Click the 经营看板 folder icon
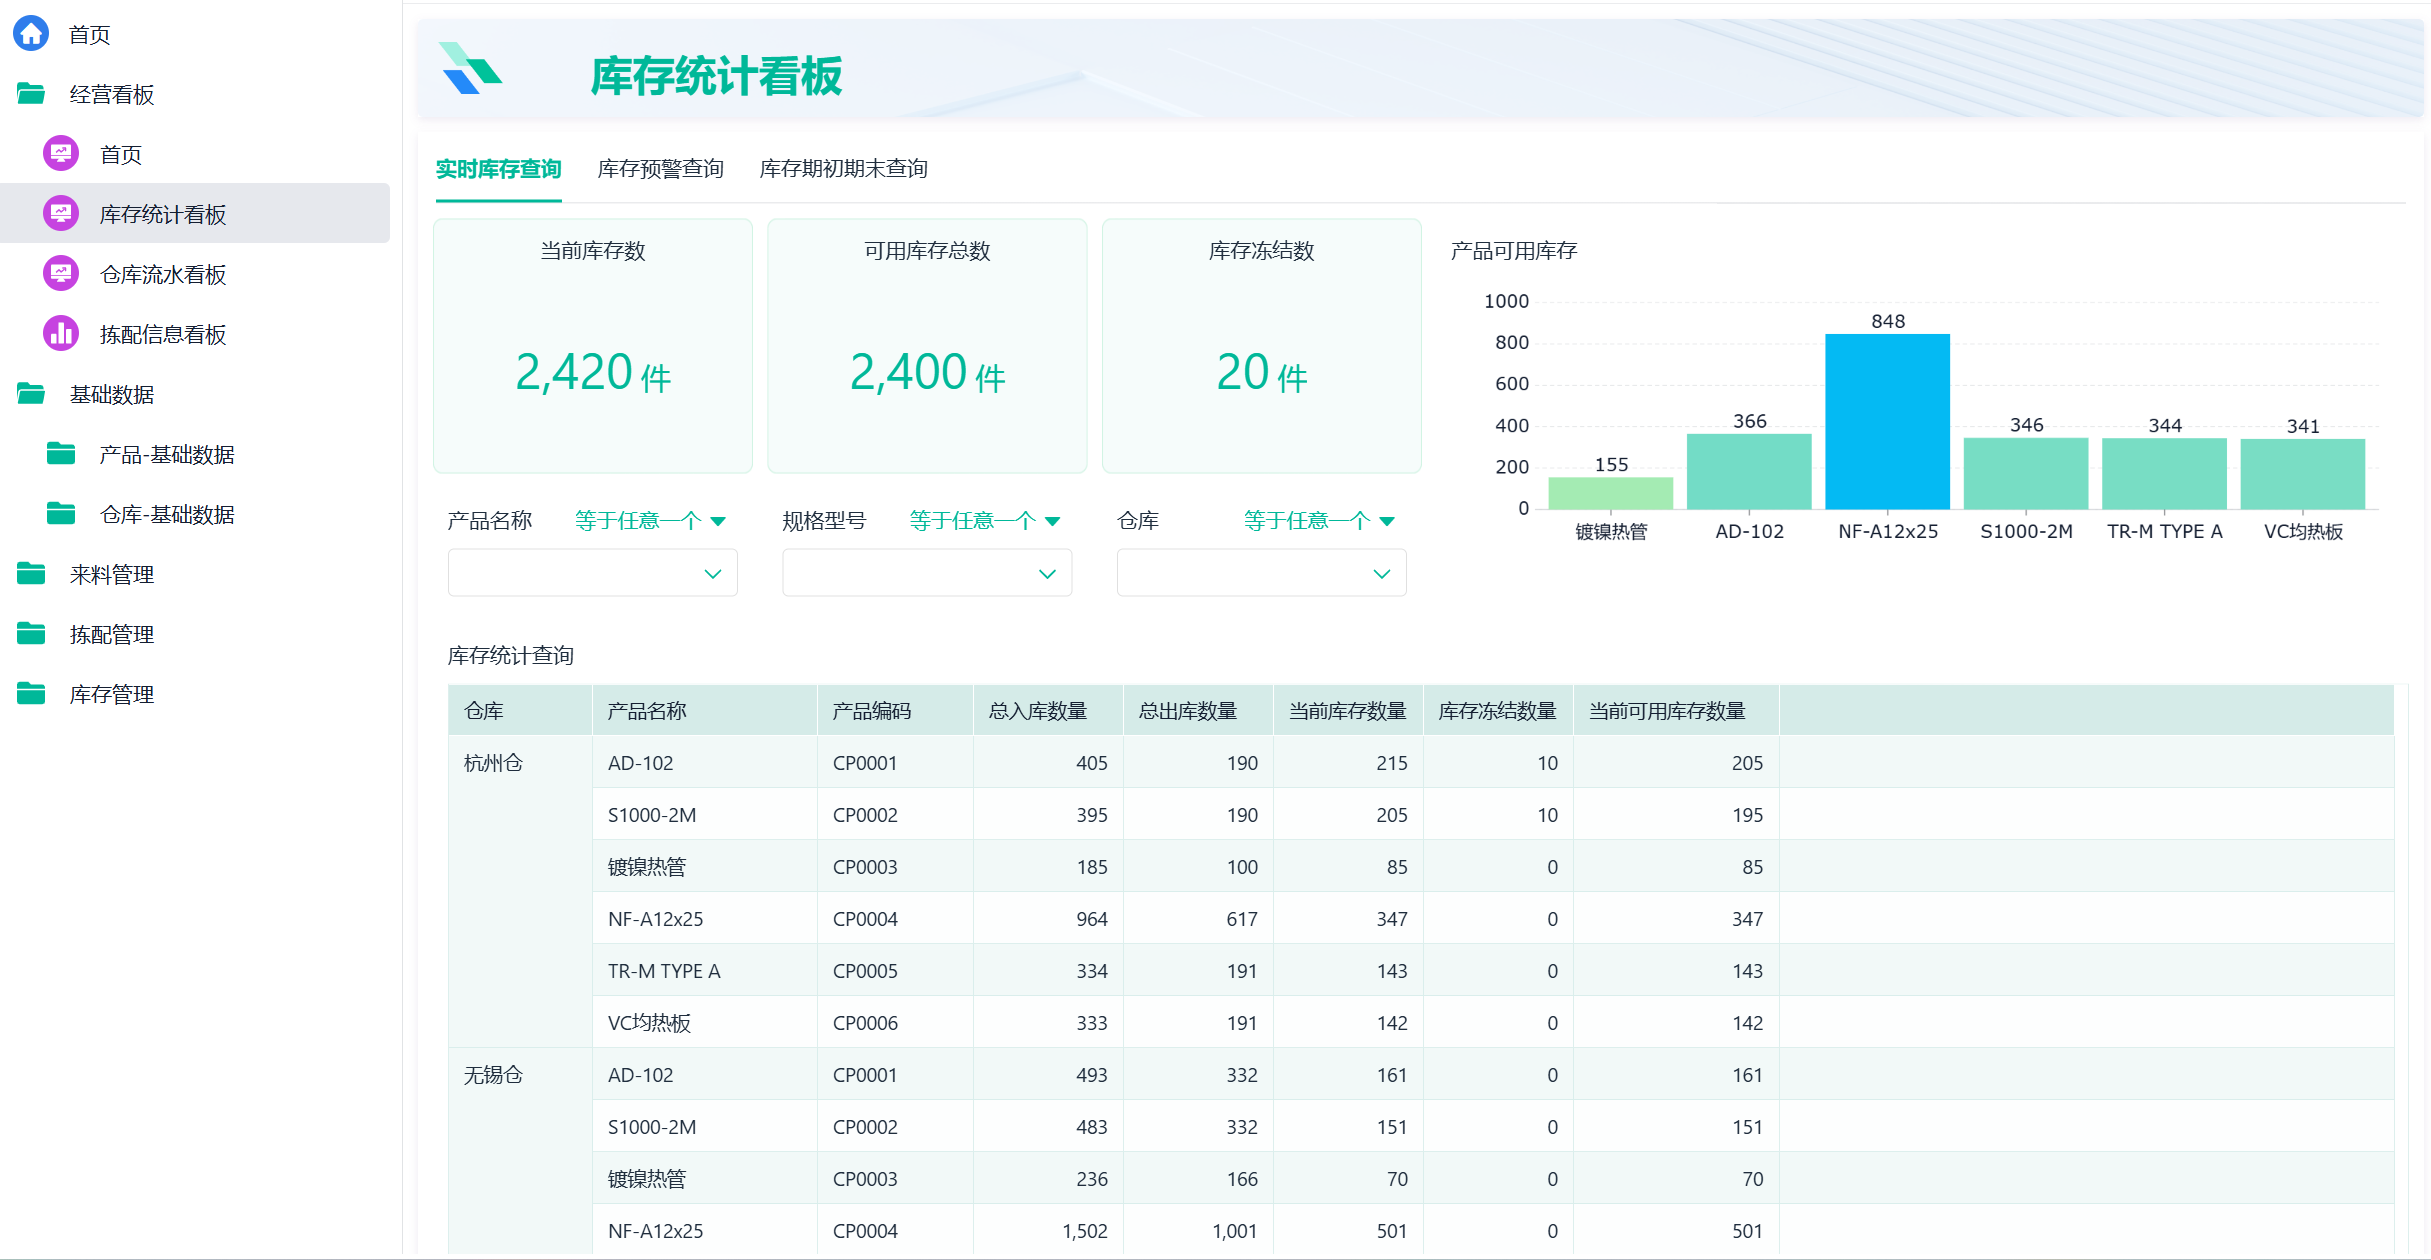 point(31,94)
